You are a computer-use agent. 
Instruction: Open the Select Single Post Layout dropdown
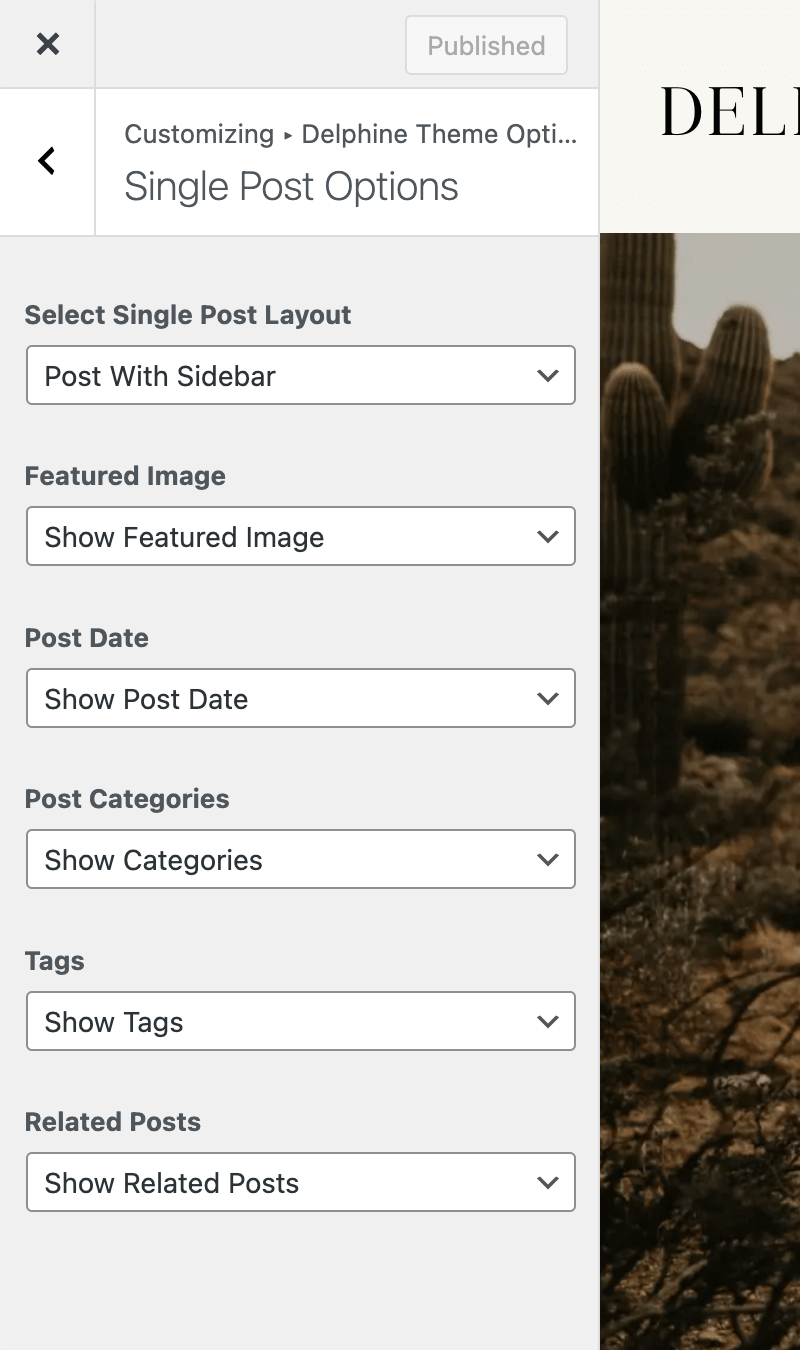point(300,376)
